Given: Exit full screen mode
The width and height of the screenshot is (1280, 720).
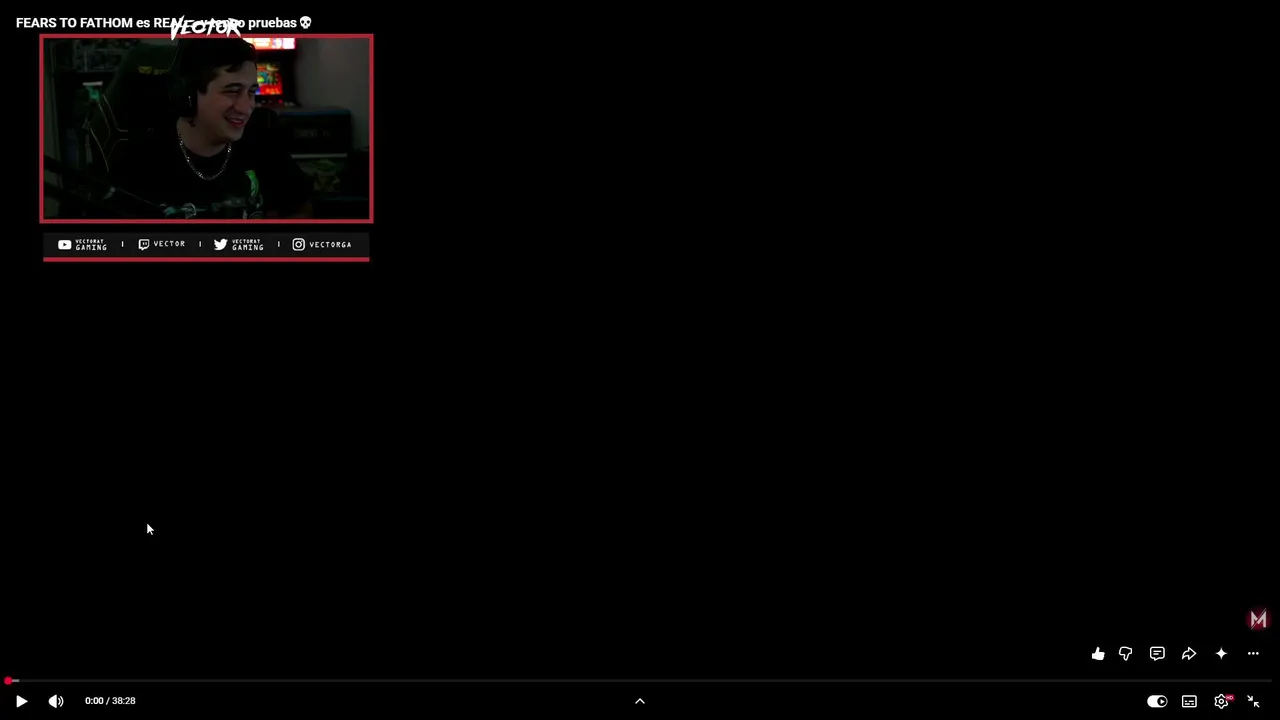Looking at the screenshot, I should 1253,701.
